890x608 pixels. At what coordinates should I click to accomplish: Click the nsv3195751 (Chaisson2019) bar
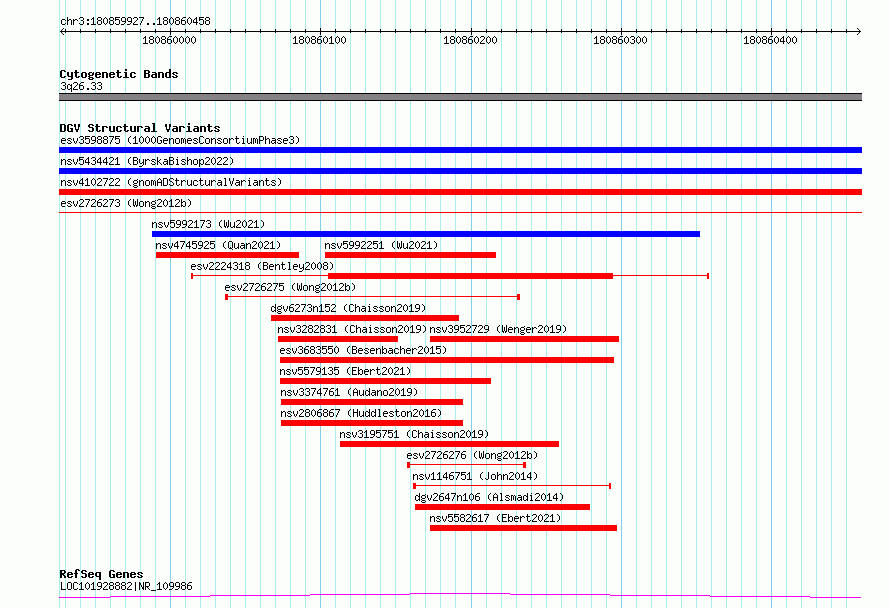coord(450,444)
